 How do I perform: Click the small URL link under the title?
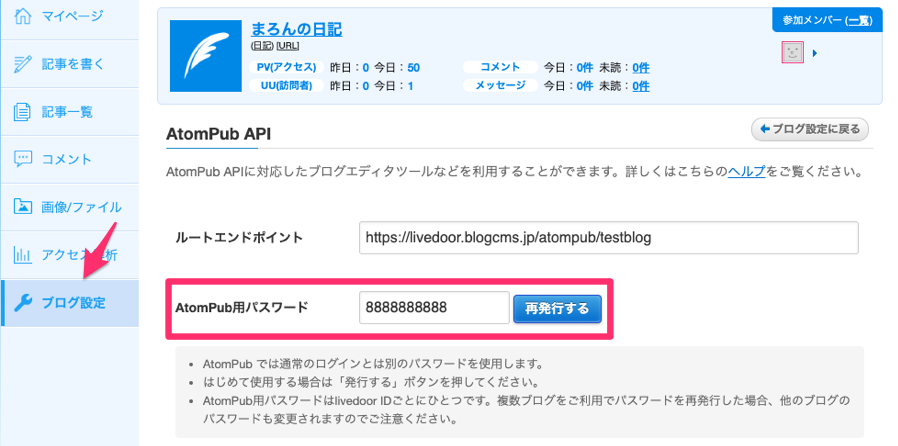point(287,45)
